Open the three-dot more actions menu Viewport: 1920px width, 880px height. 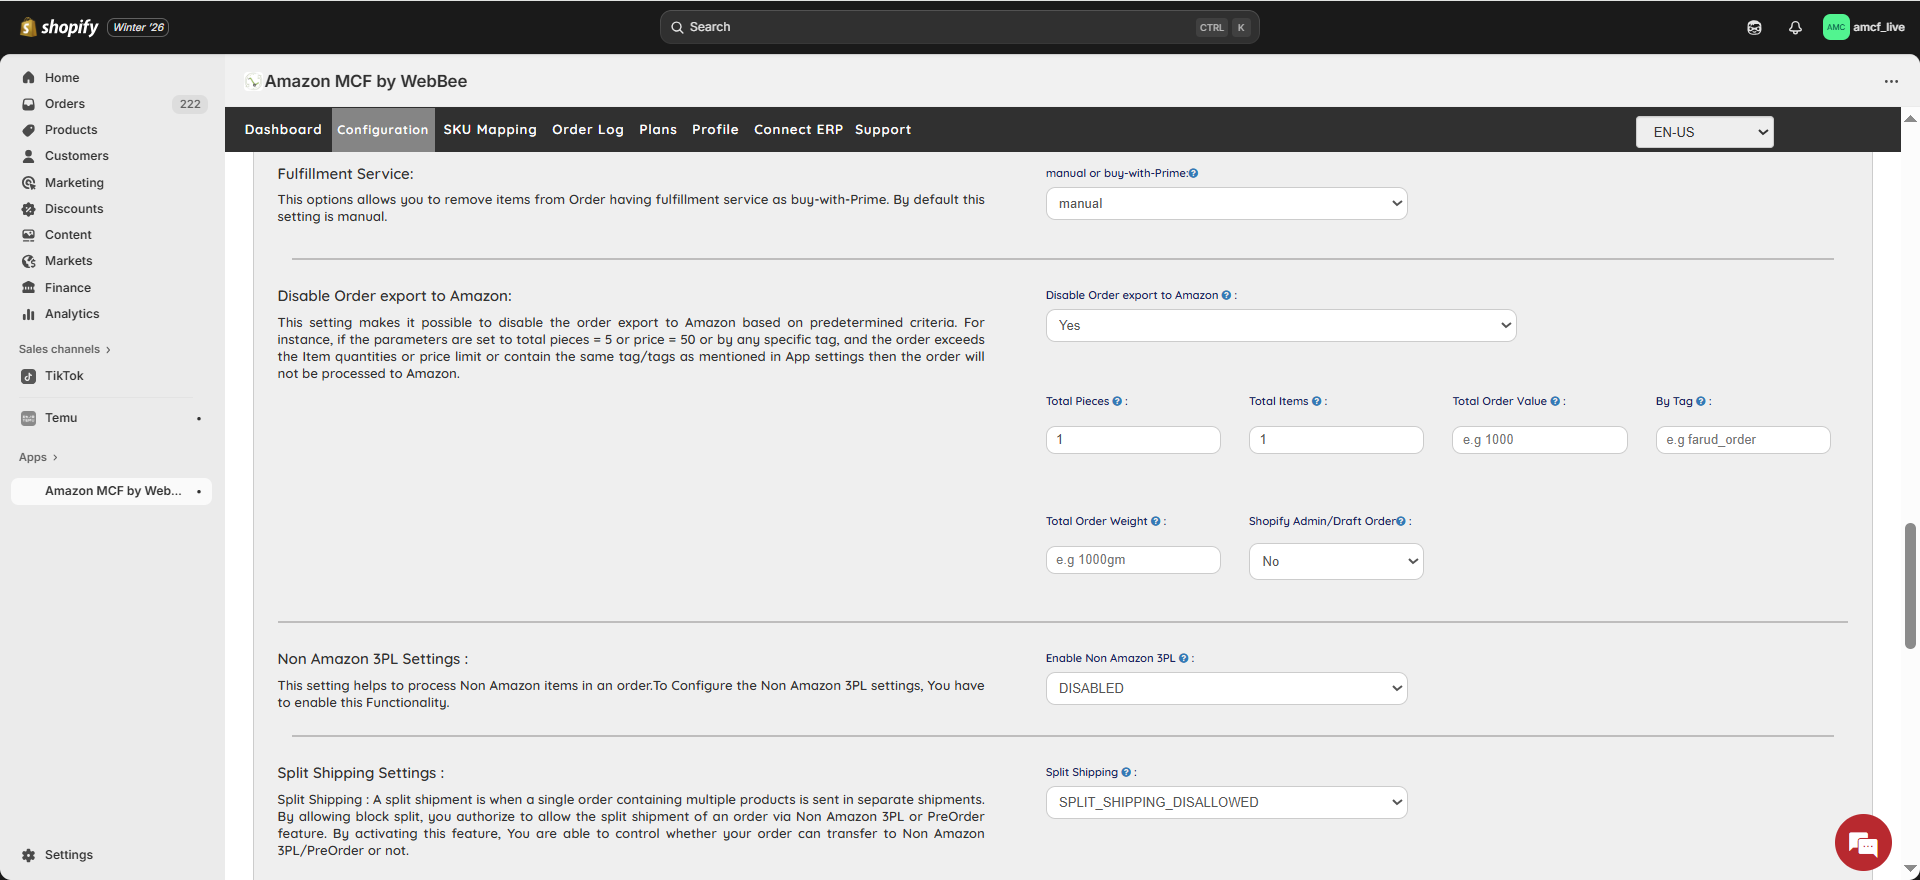click(x=1891, y=82)
